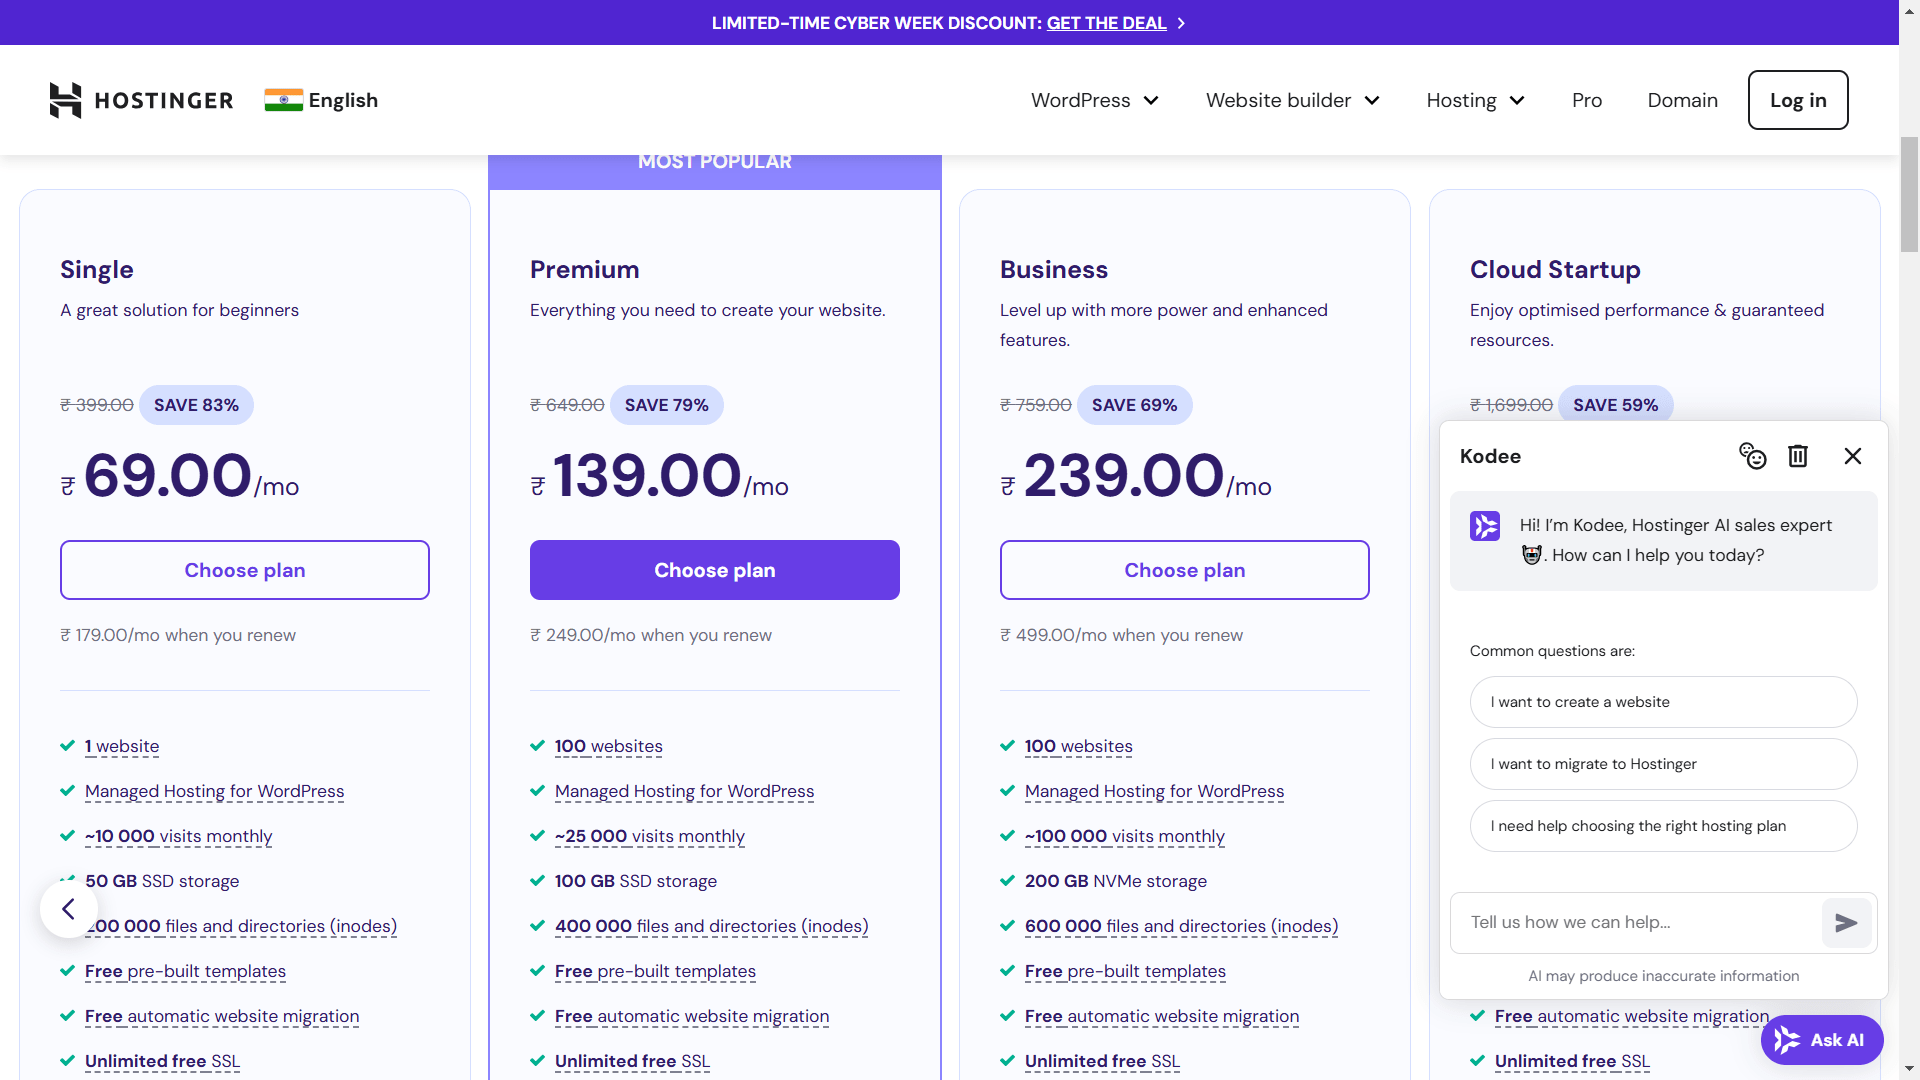Image resolution: width=1920 pixels, height=1080 pixels.
Task: Close the Kodee chat panel
Action: pos(1852,456)
